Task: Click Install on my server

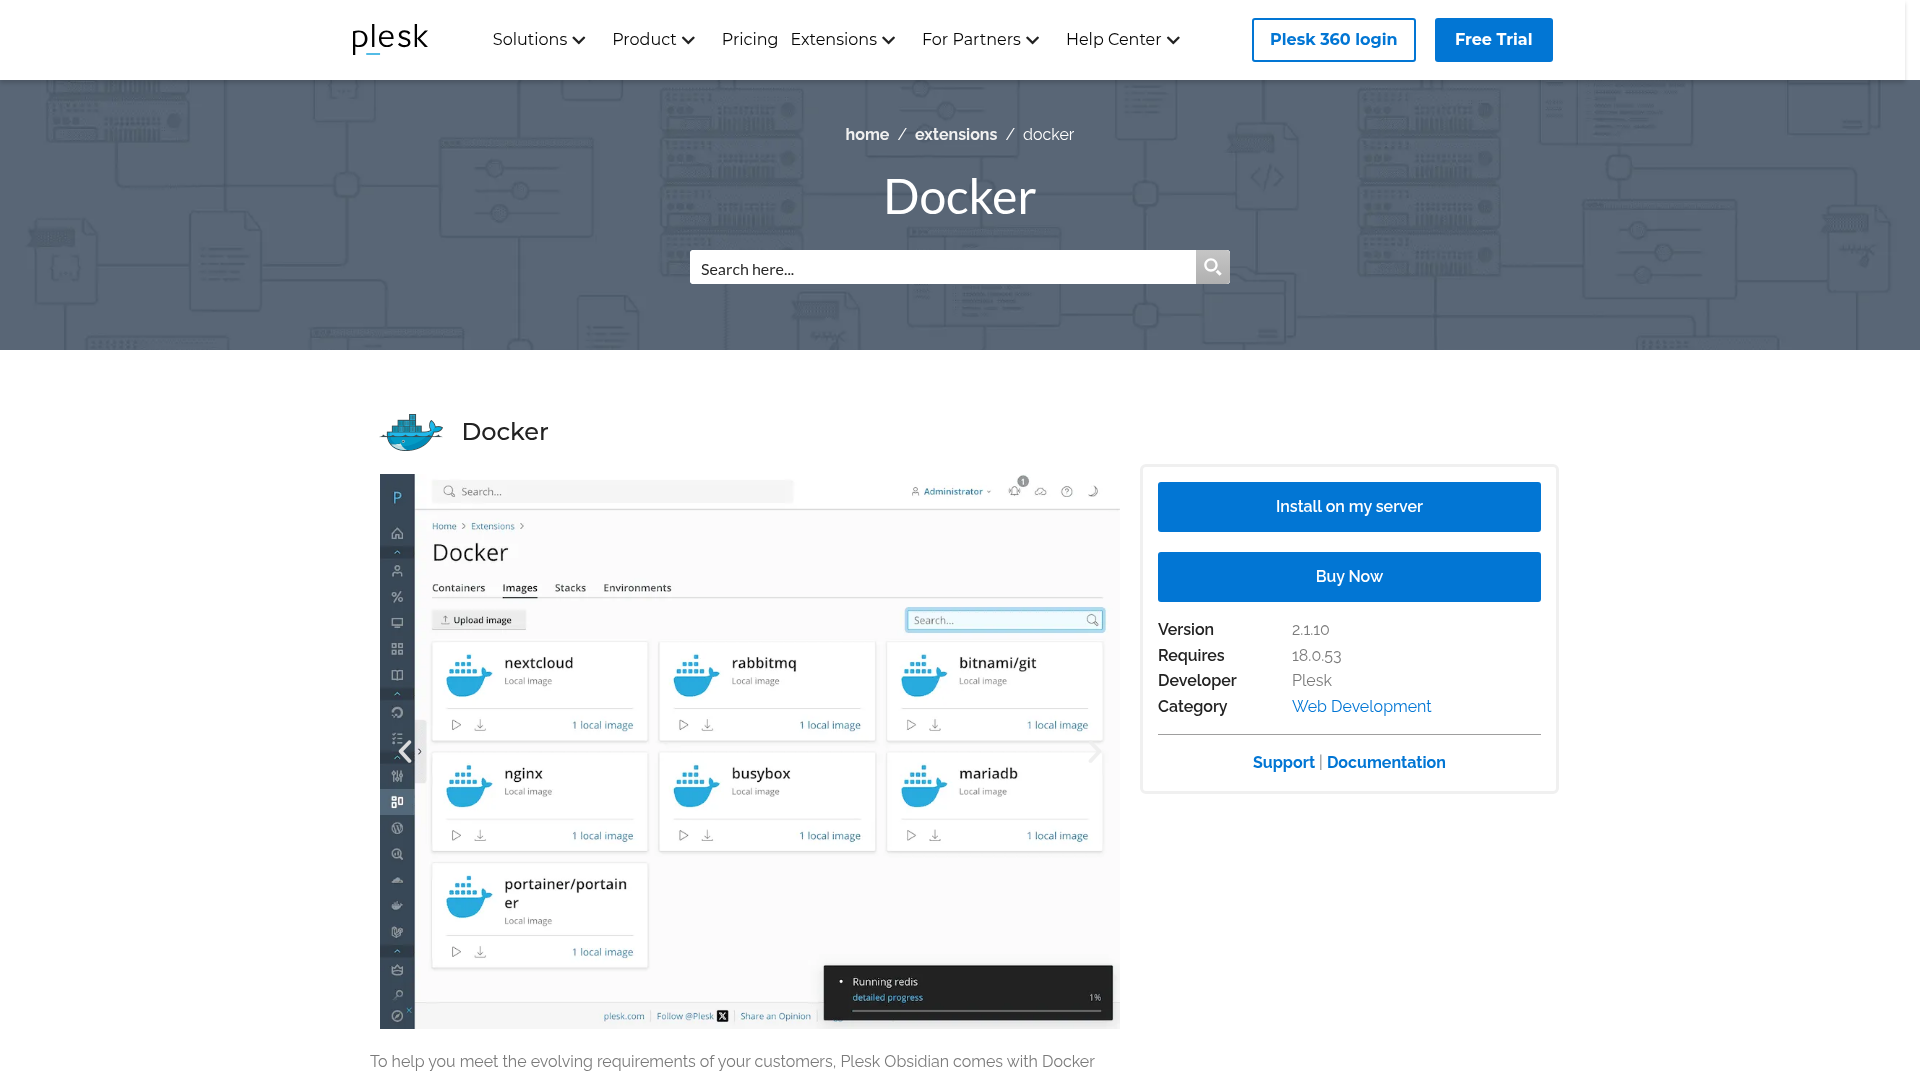Action: [x=1348, y=507]
